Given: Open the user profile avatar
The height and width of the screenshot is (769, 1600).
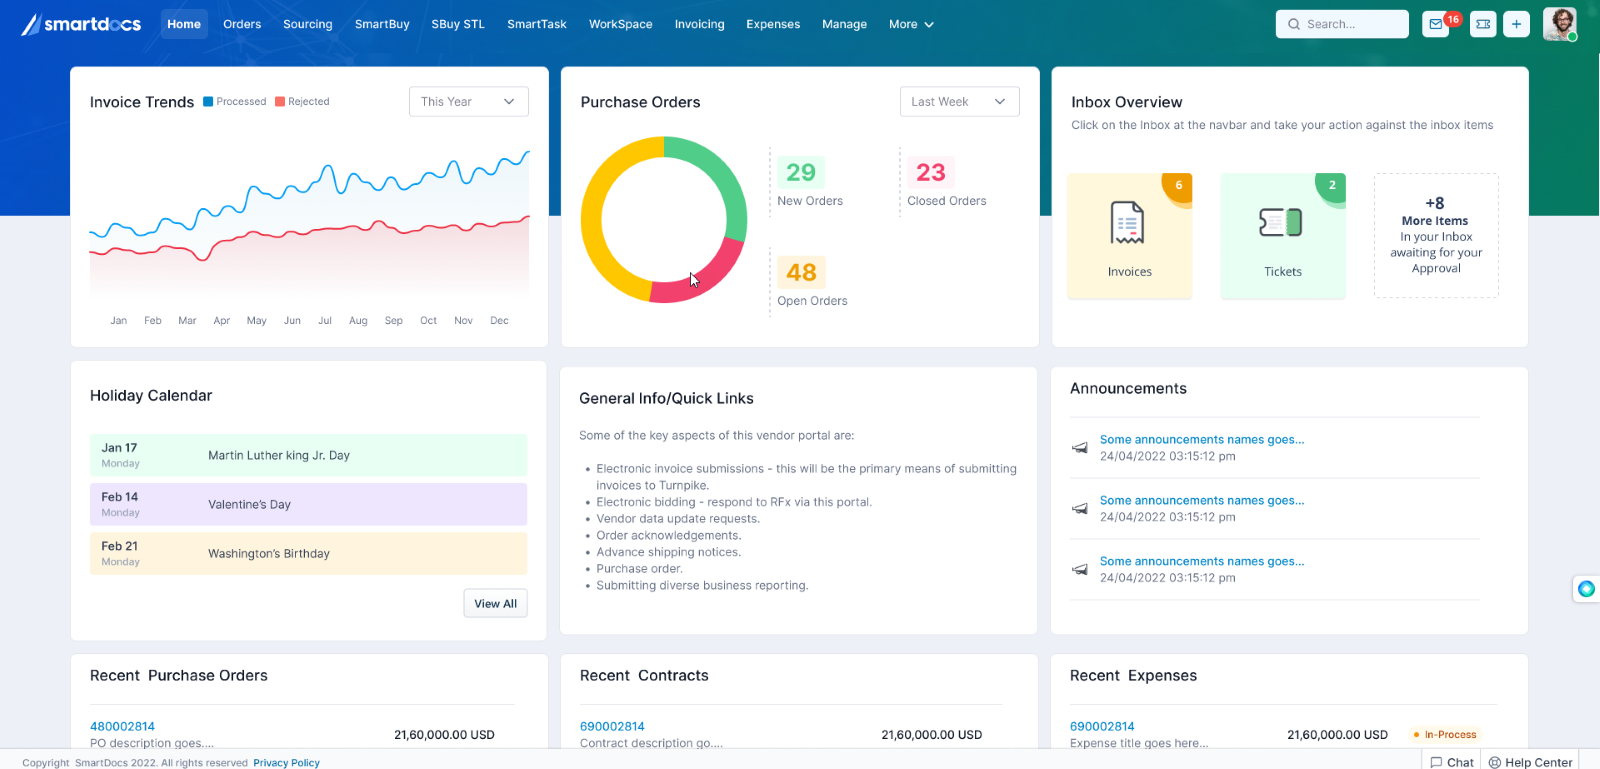Looking at the screenshot, I should point(1559,24).
